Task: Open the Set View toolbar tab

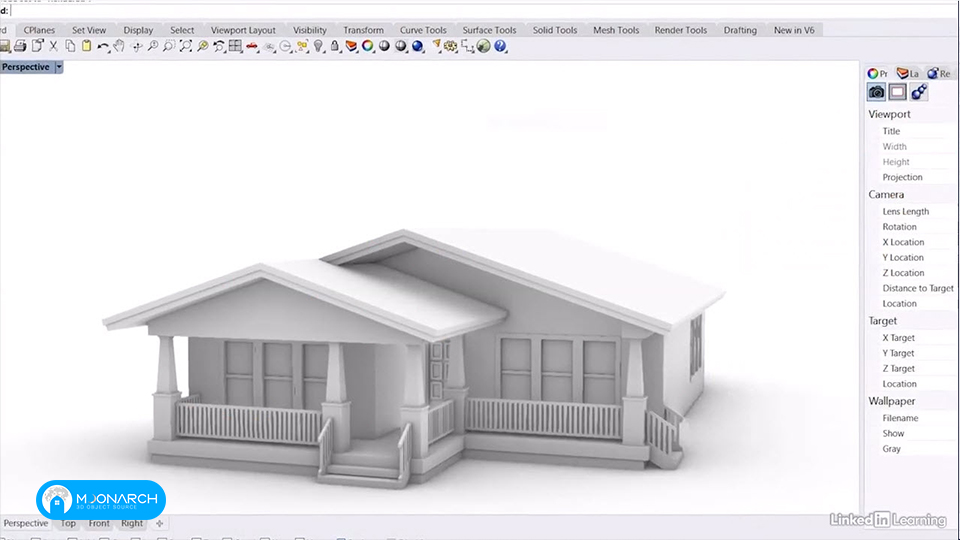Action: (x=89, y=30)
